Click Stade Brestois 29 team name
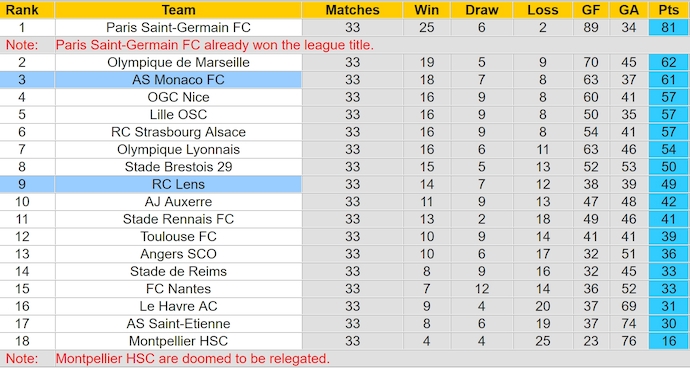Screen dimensions: 690x368 [178, 167]
